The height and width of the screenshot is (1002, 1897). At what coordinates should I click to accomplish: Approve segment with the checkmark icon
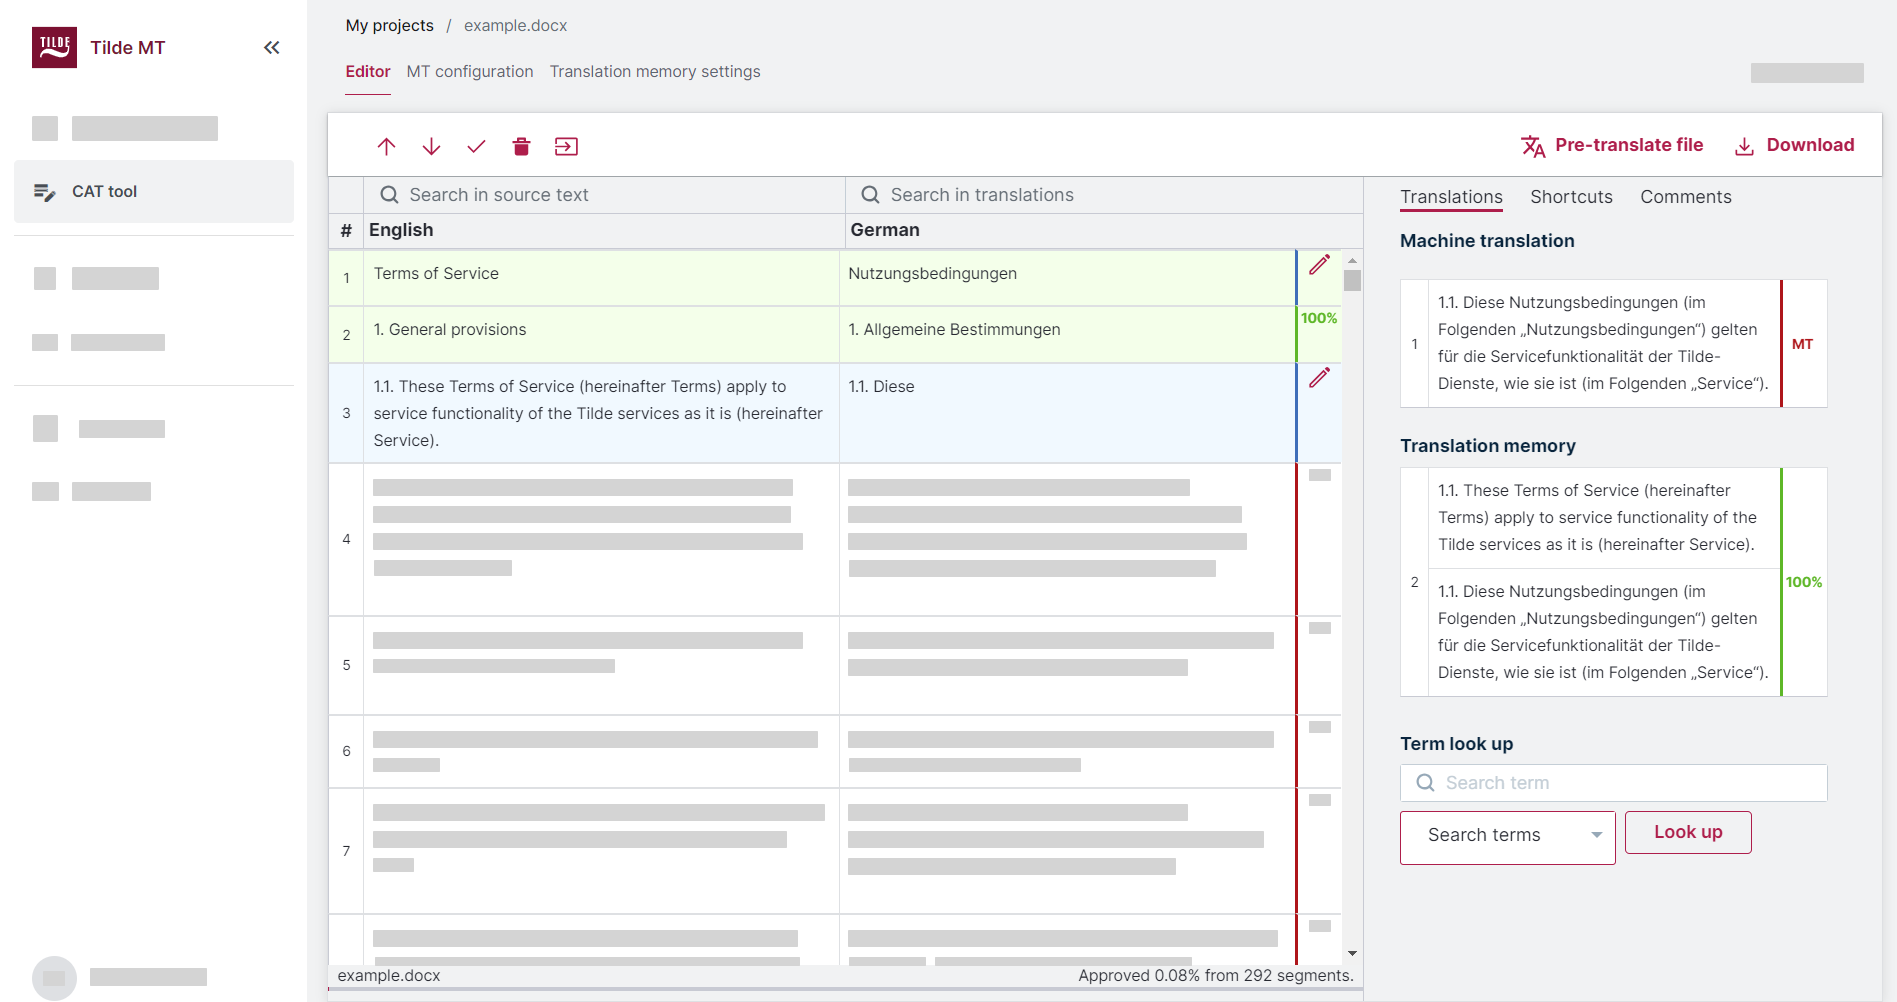tap(476, 146)
